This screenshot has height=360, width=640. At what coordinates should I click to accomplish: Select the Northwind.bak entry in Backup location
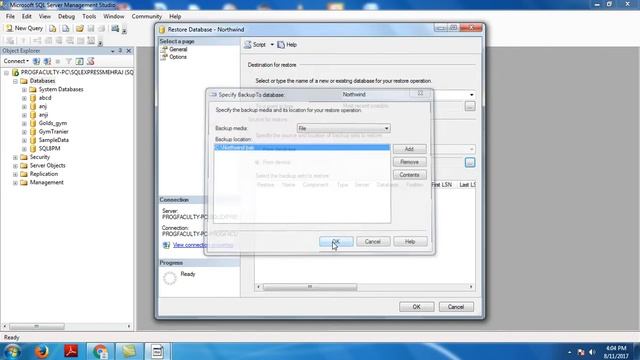point(302,147)
